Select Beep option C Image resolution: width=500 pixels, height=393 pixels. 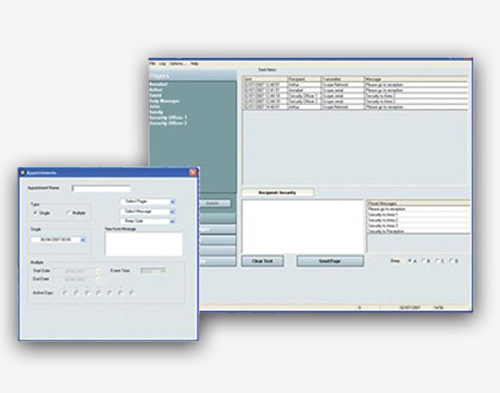(x=437, y=261)
